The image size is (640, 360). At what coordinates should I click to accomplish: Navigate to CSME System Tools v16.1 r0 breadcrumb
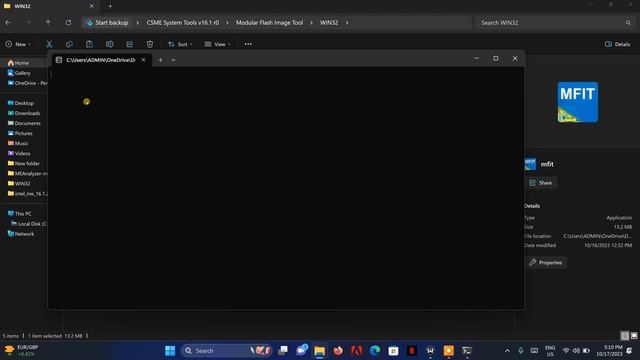click(x=182, y=23)
